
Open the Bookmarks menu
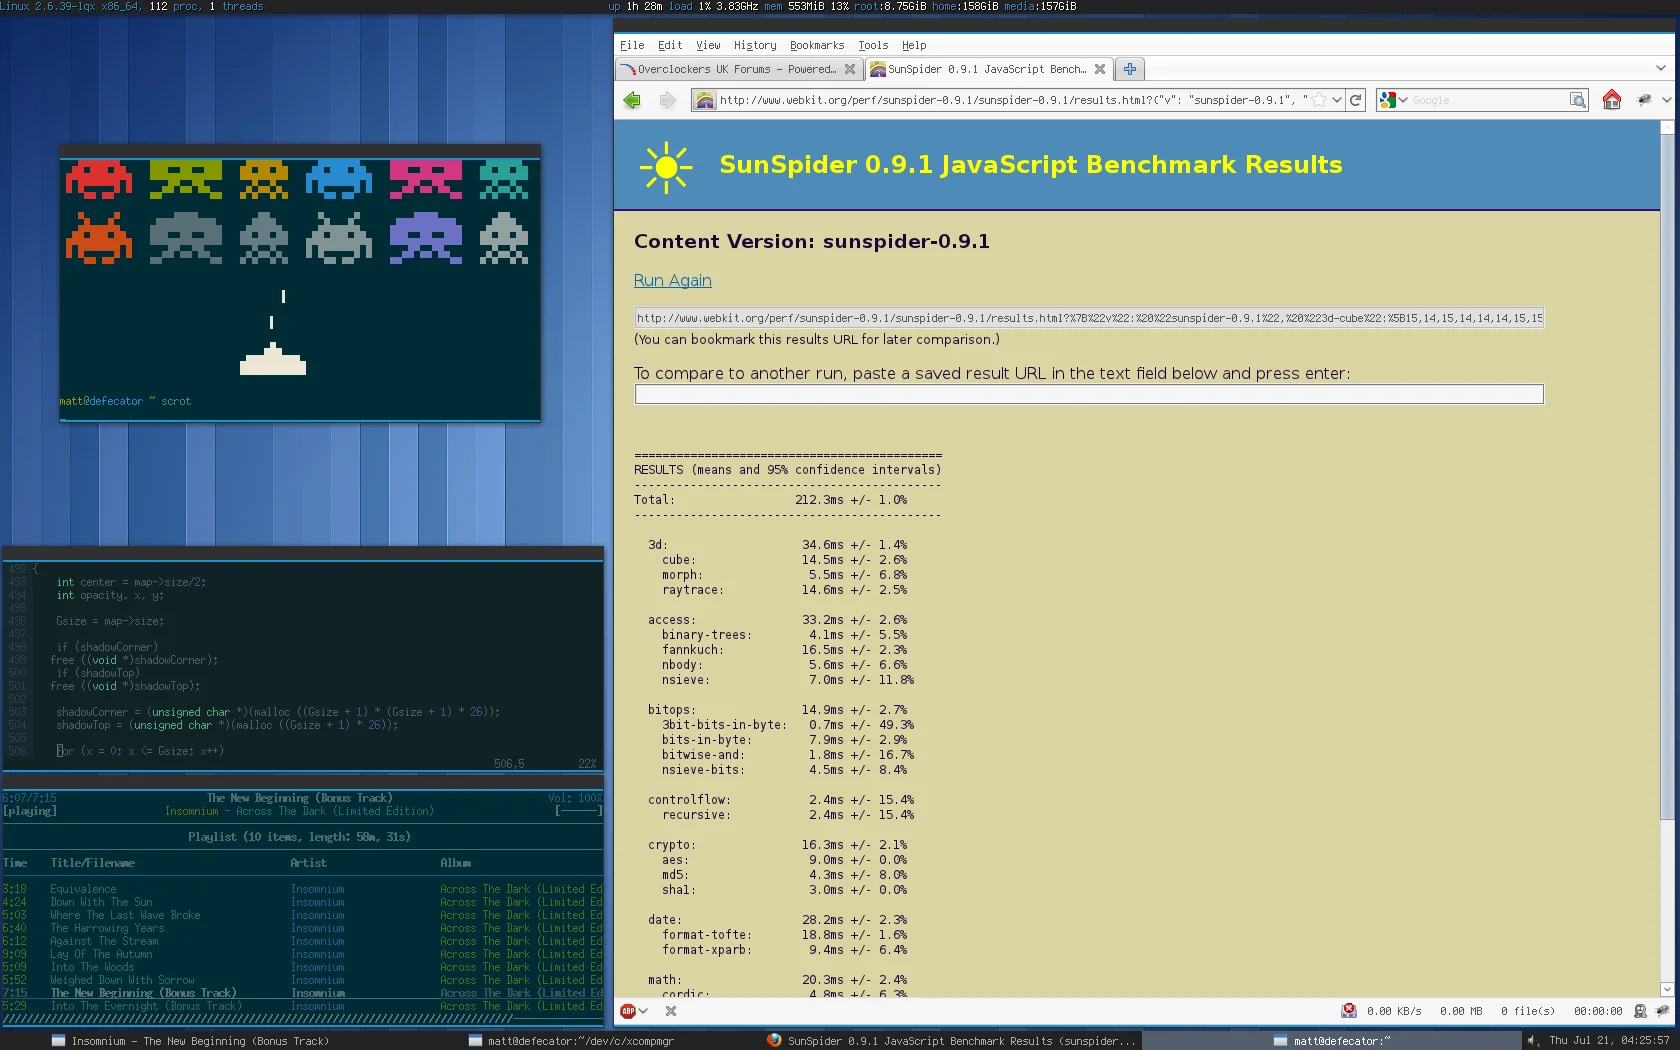[x=817, y=45]
